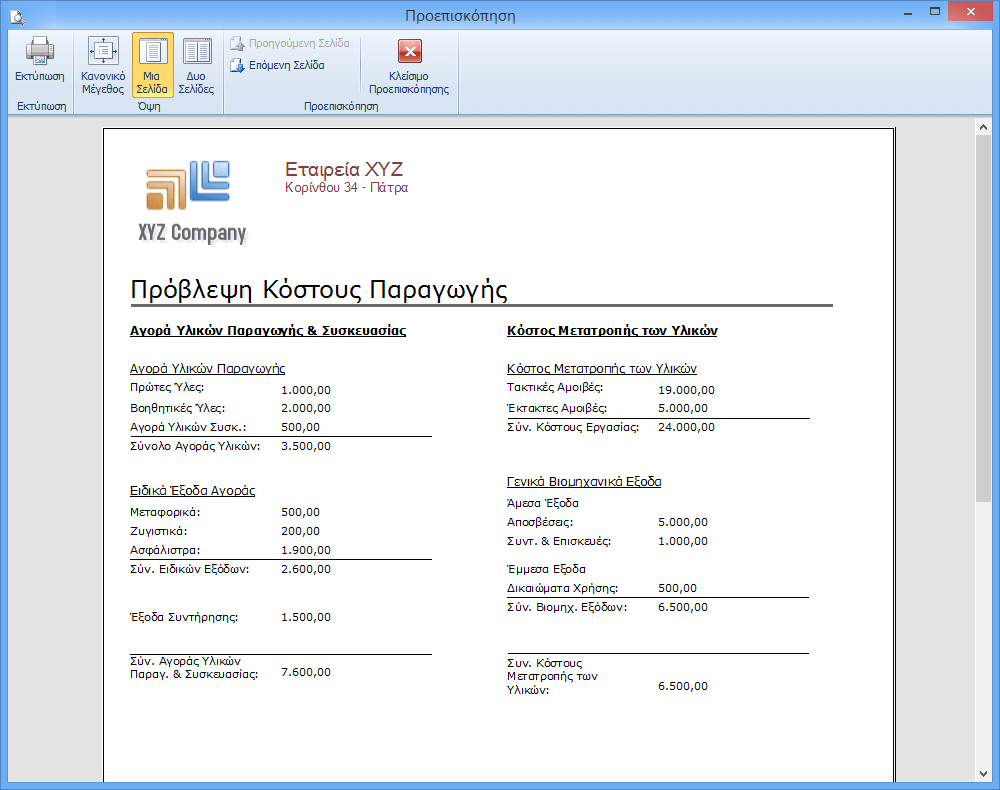Click the 7.600,00 total amount

pyautogui.click(x=306, y=672)
